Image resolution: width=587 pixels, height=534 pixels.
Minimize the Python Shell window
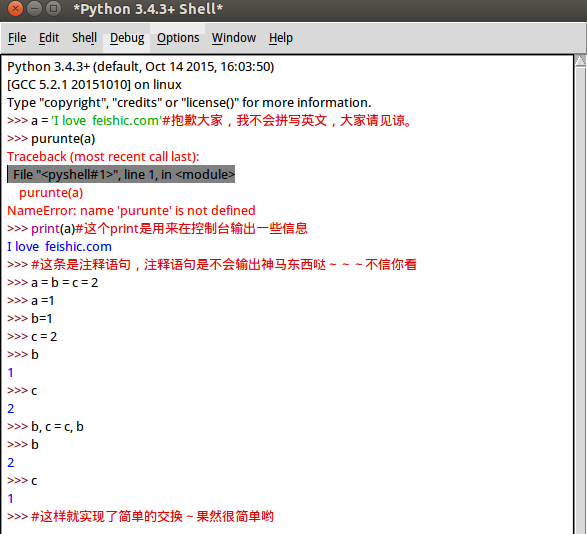34,9
